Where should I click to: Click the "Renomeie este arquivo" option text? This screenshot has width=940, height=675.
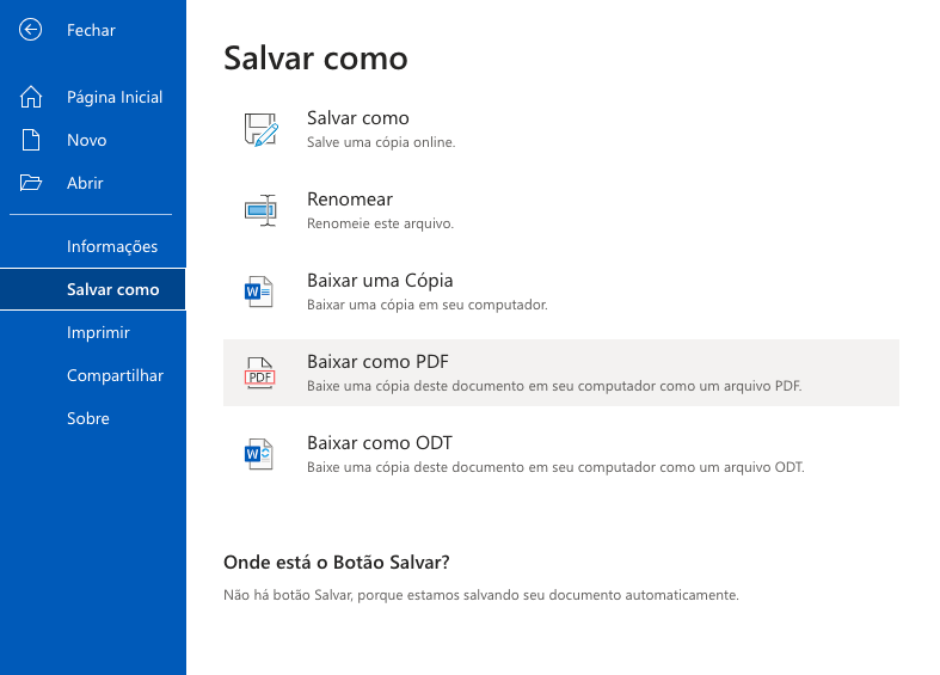[x=380, y=223]
